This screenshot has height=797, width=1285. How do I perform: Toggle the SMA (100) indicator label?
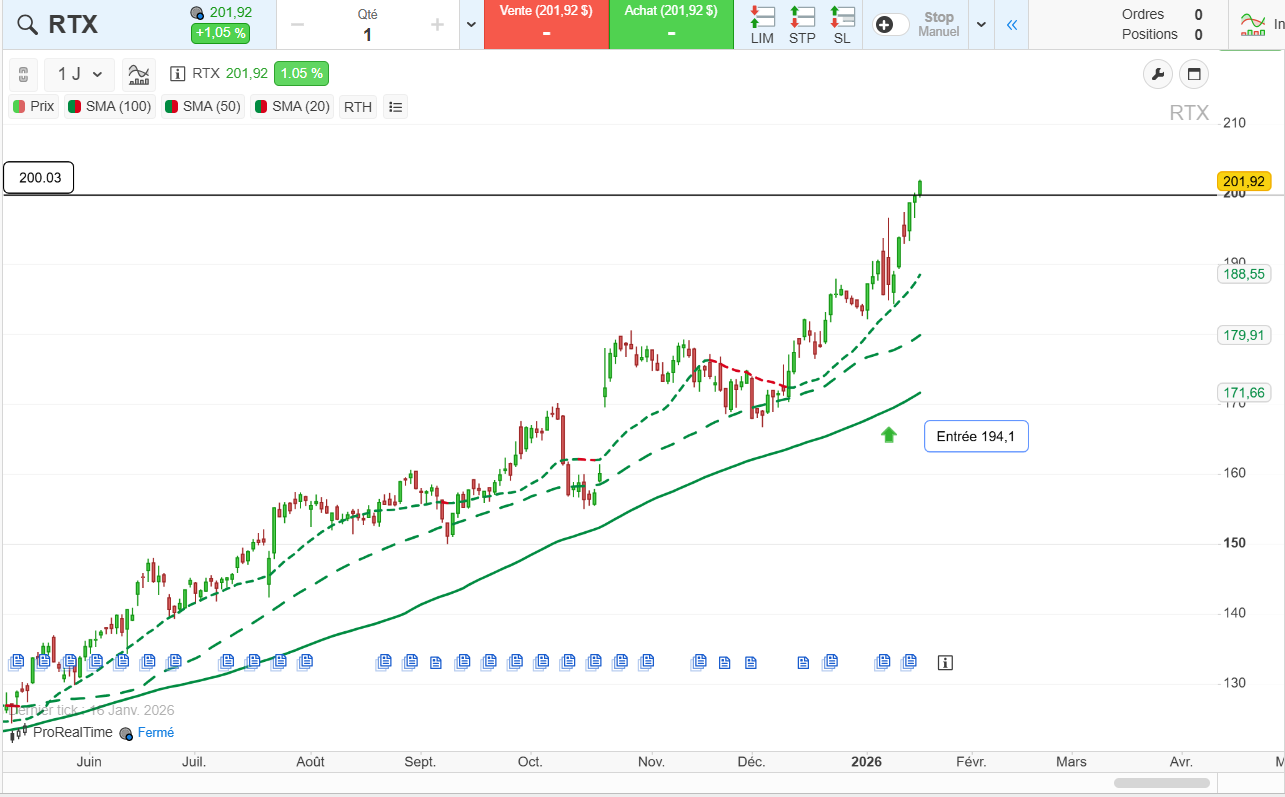point(109,106)
